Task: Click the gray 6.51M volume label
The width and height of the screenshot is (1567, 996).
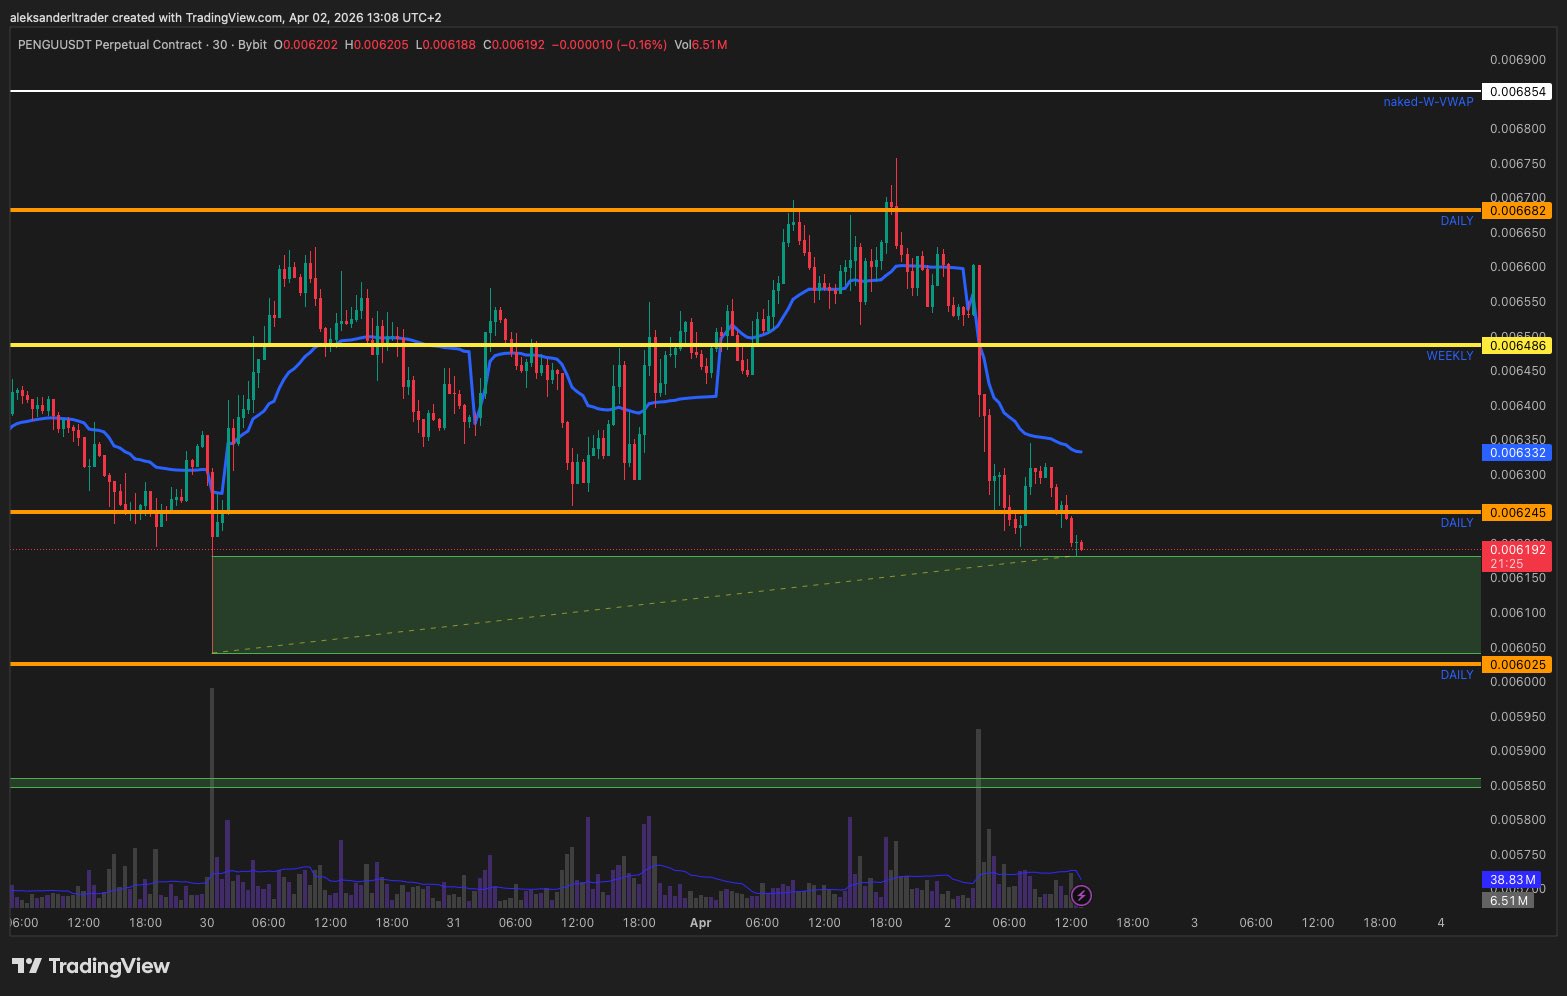Action: pyautogui.click(x=1508, y=901)
